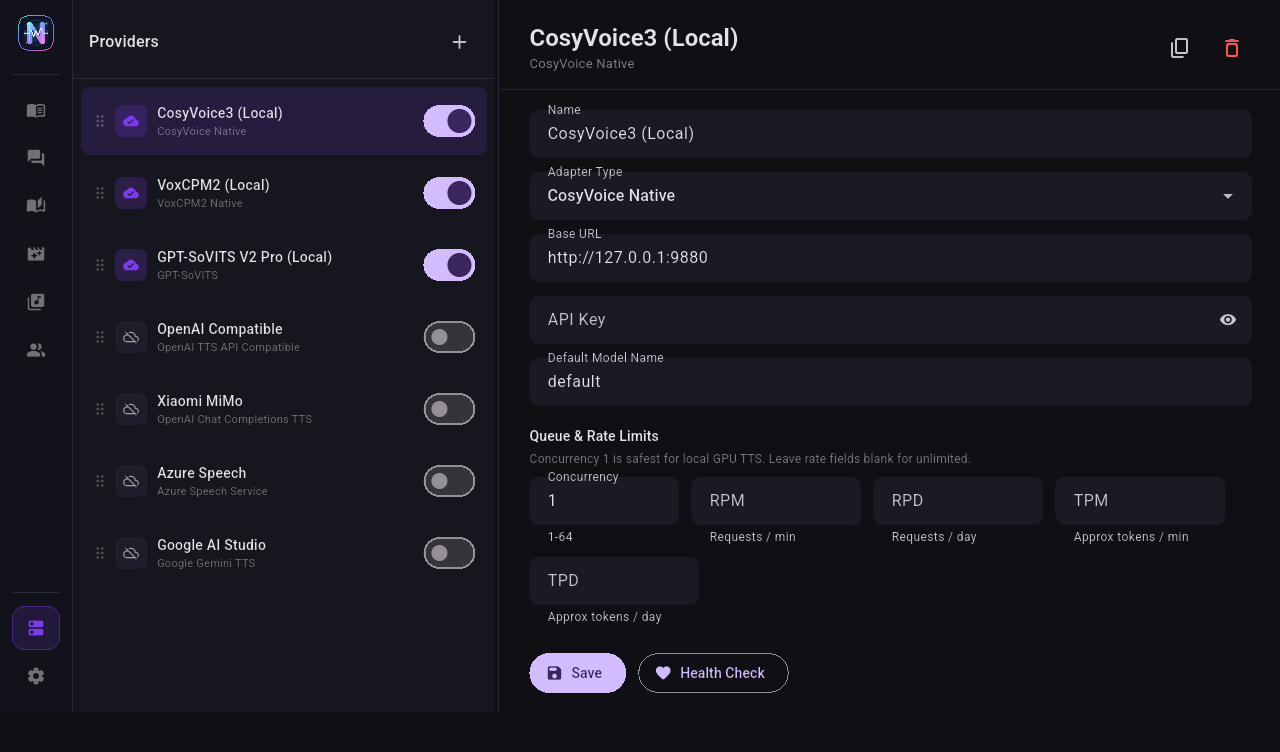Select the Xiaomi MiMo provider name
Viewport: 1280px width, 752px height.
pyautogui.click(x=200, y=401)
